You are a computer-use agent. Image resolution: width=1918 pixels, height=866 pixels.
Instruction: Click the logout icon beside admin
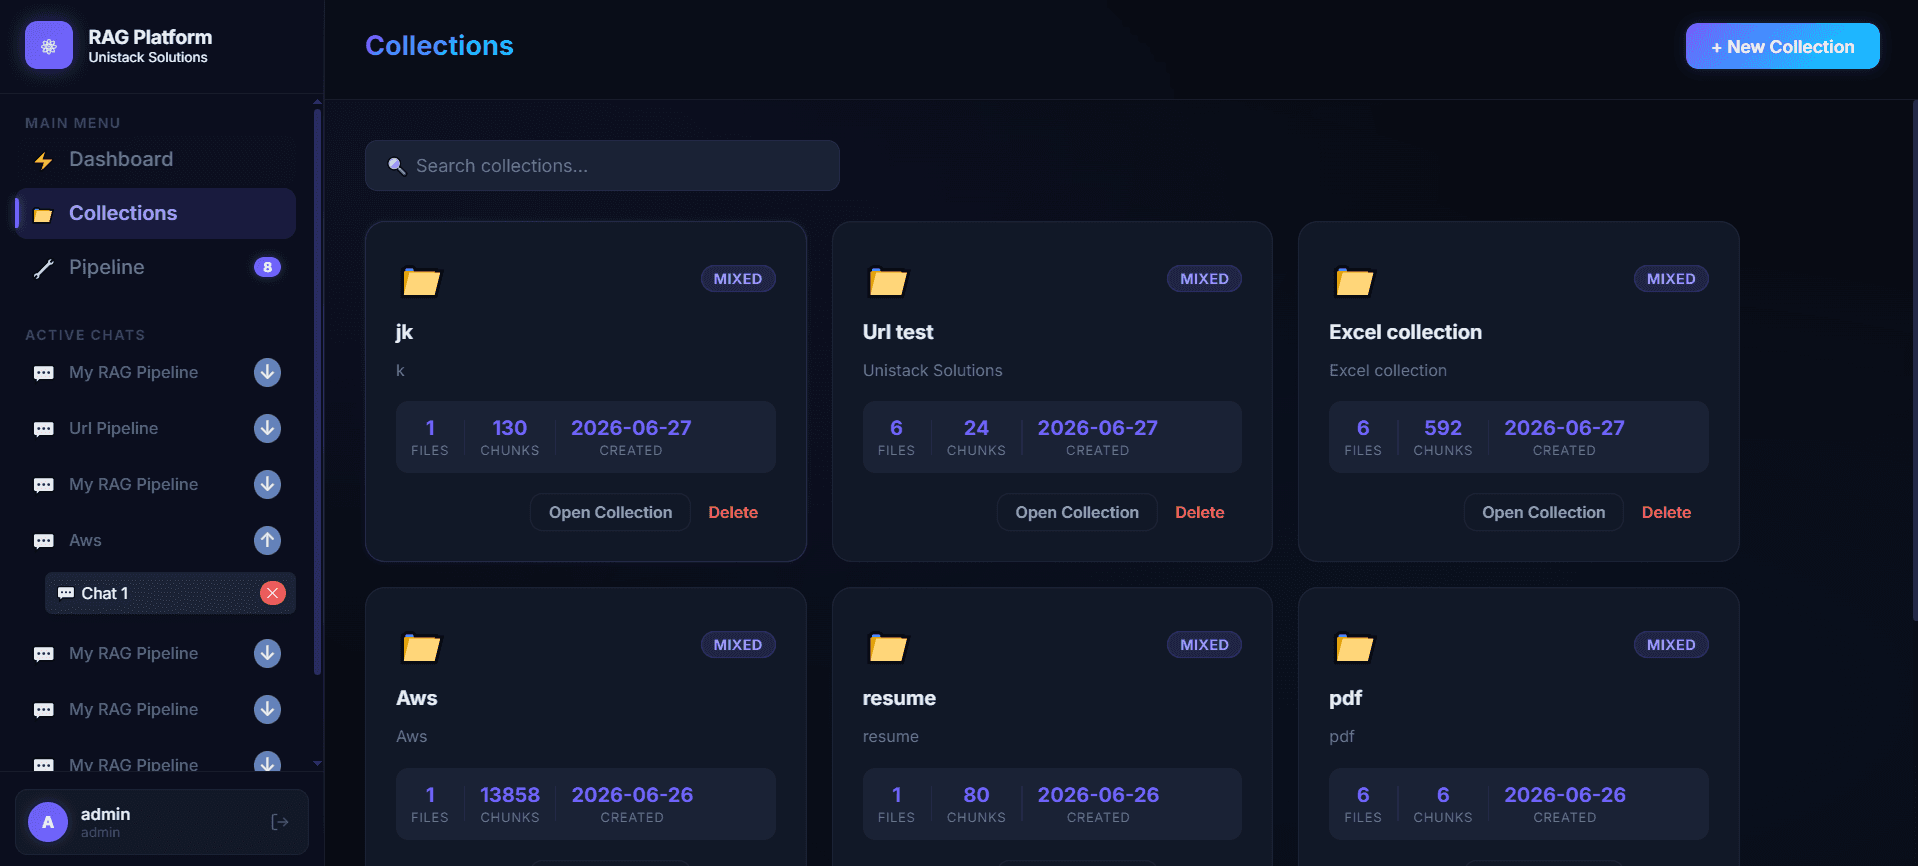click(x=280, y=822)
